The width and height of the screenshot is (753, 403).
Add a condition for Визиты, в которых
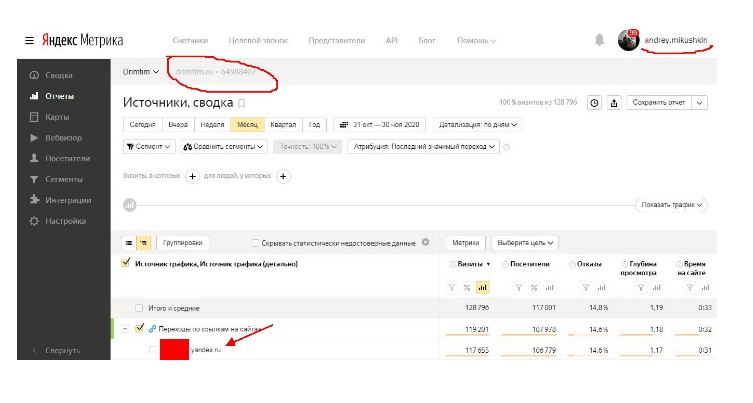click(193, 177)
